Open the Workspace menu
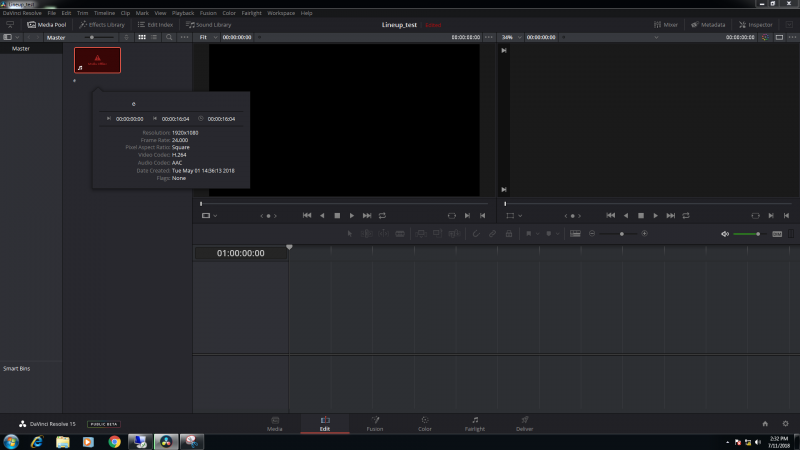Image resolution: width=800 pixels, height=450 pixels. [281, 13]
